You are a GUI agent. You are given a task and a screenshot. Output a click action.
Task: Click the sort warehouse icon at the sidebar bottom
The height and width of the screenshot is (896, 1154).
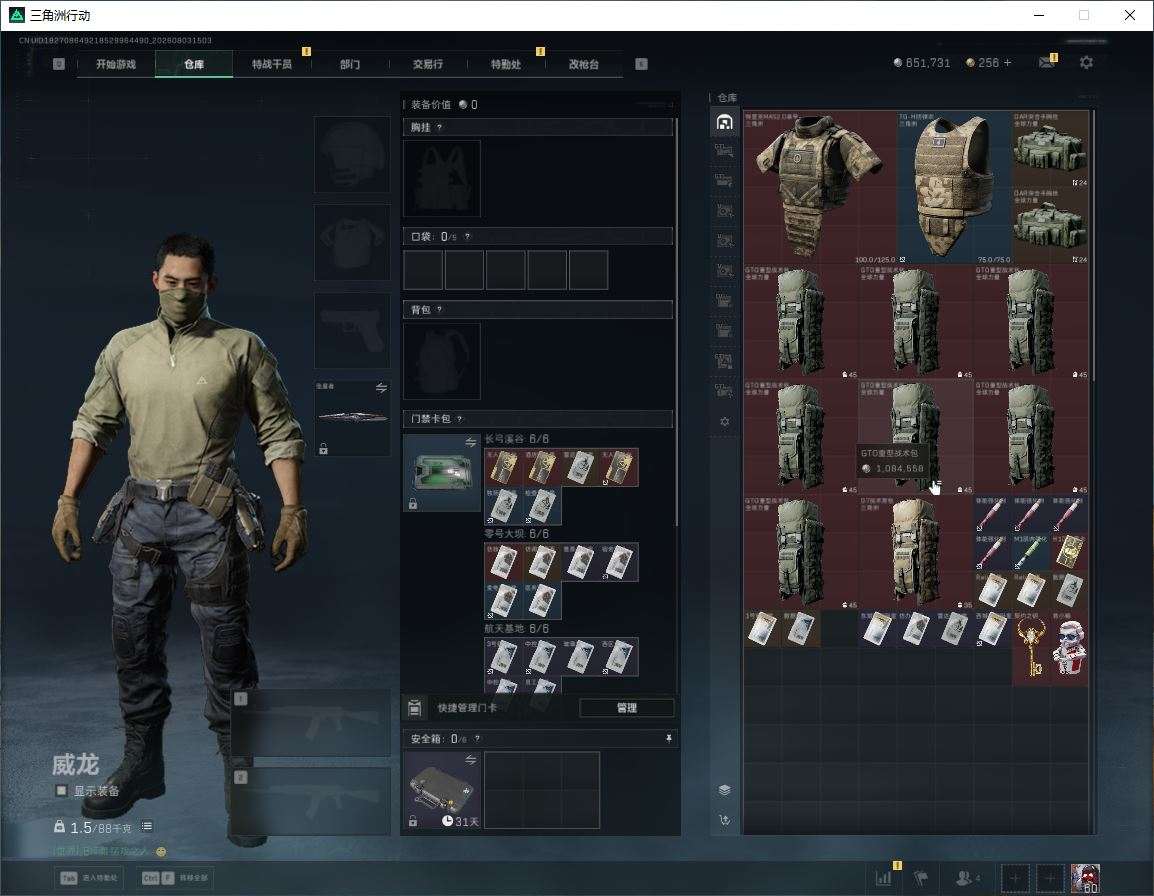[724, 819]
